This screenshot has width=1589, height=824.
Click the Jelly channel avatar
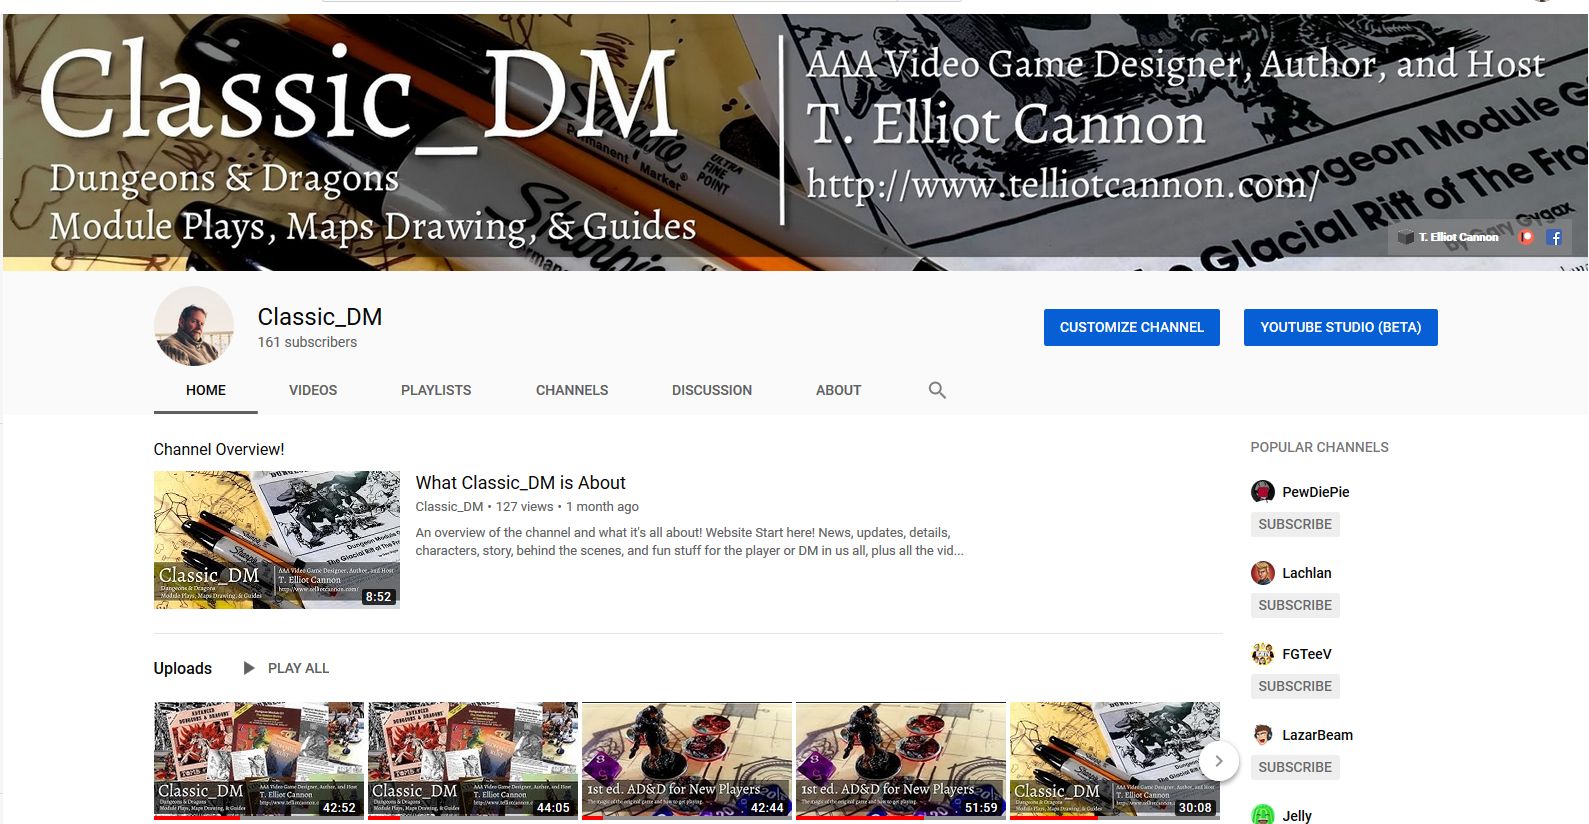tap(1263, 814)
